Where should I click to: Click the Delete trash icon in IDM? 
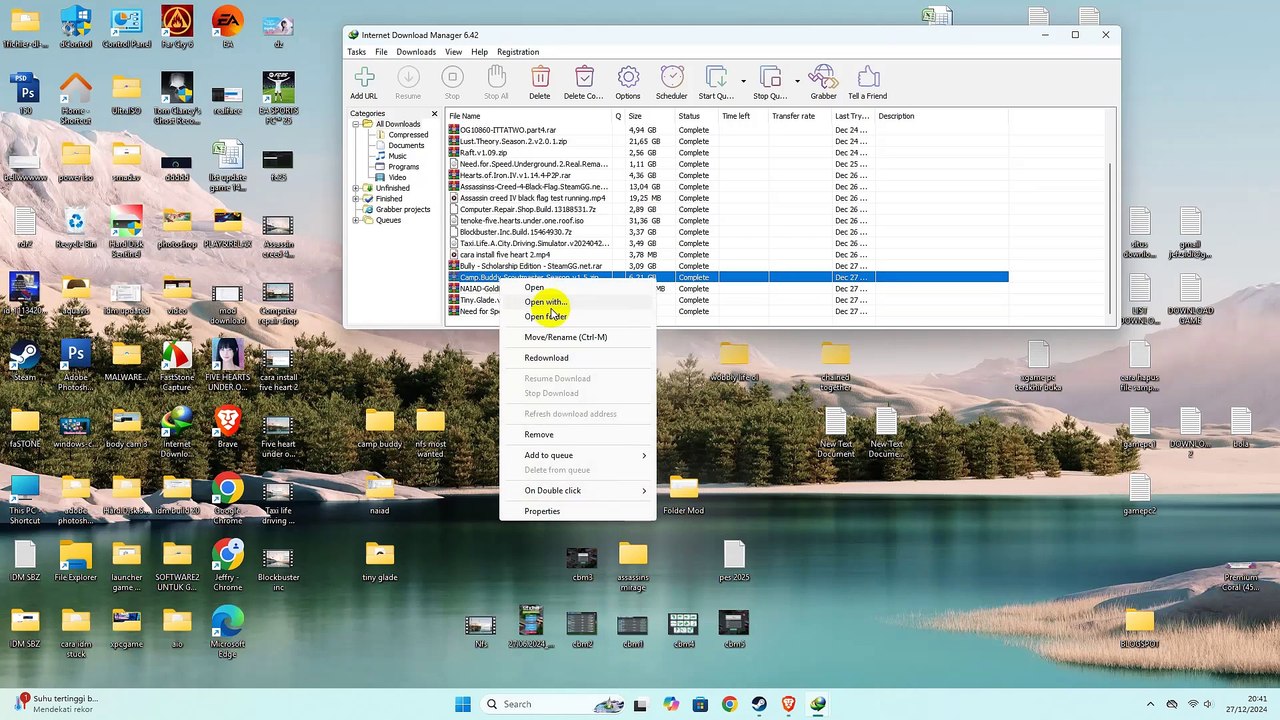click(540, 83)
